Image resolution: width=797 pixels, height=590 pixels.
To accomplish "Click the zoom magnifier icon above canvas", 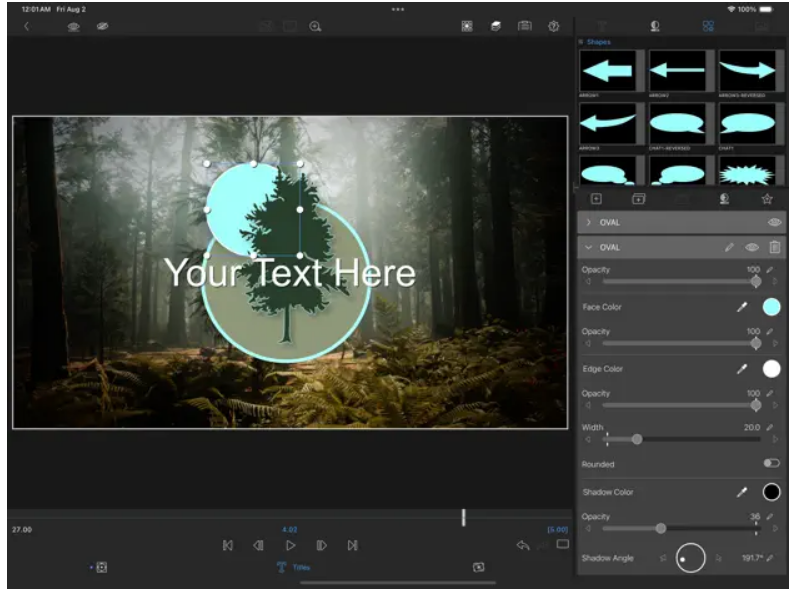I will point(315,27).
